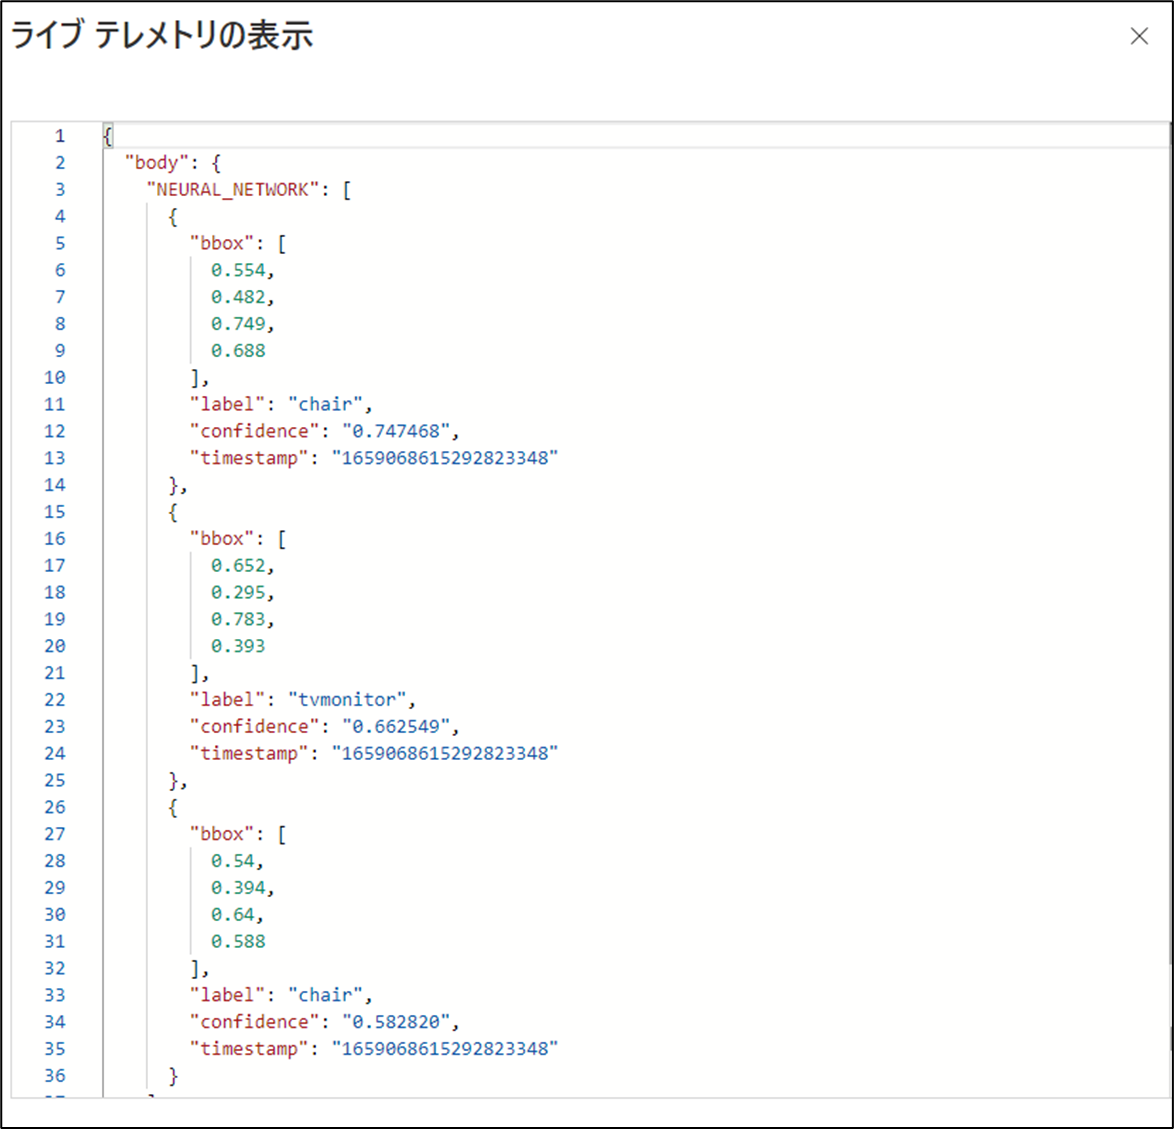This screenshot has height=1129, width=1174.
Task: Click the "body" key on line 2
Action: 156,162
